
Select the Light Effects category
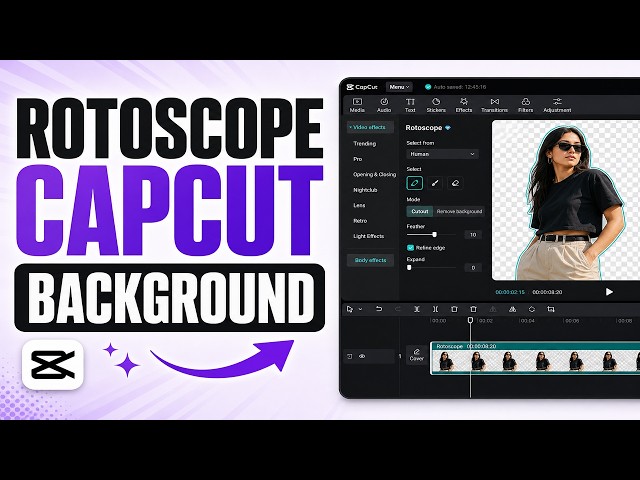pyautogui.click(x=368, y=236)
